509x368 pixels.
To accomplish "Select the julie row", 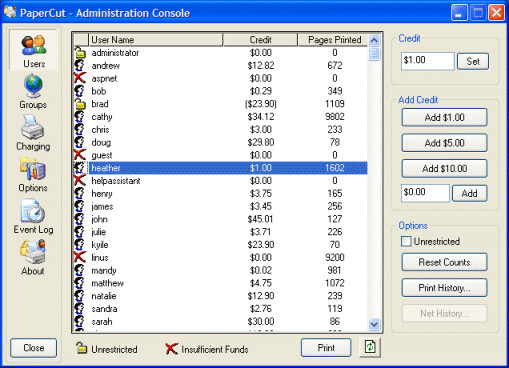I will coord(220,232).
